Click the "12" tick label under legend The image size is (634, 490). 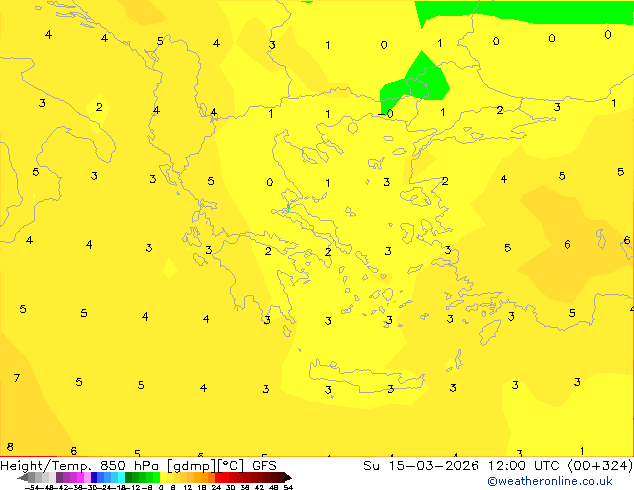pos(188,487)
